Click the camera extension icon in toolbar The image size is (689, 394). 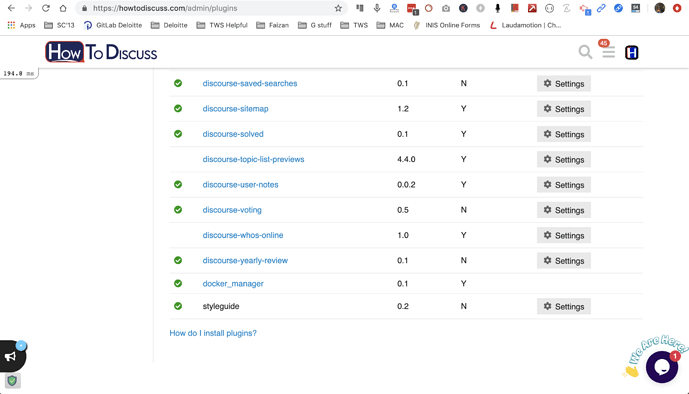[446, 8]
